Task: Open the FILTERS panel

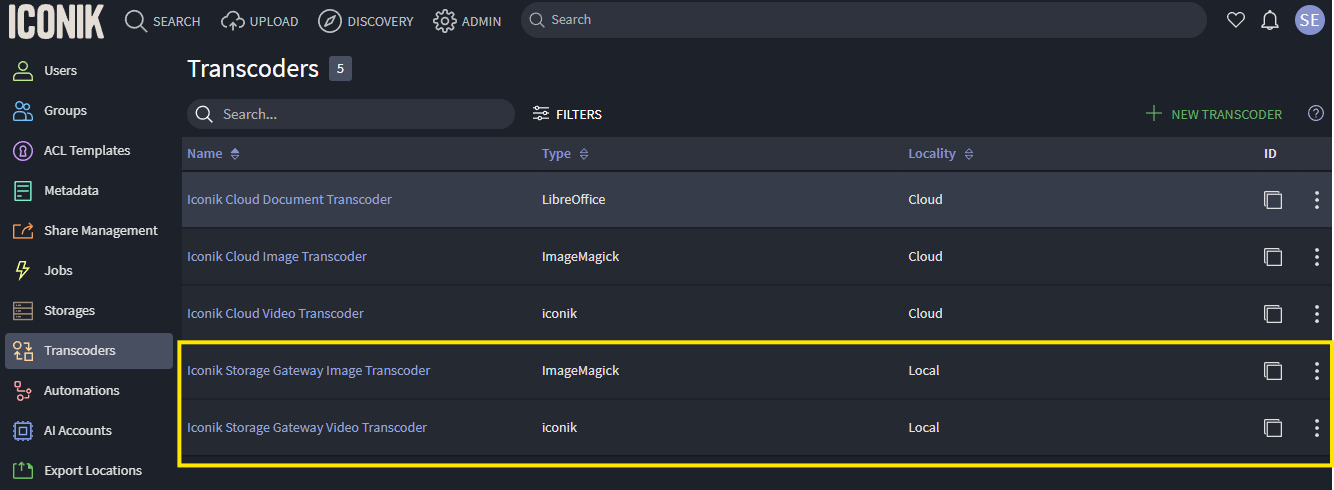Action: (x=567, y=114)
